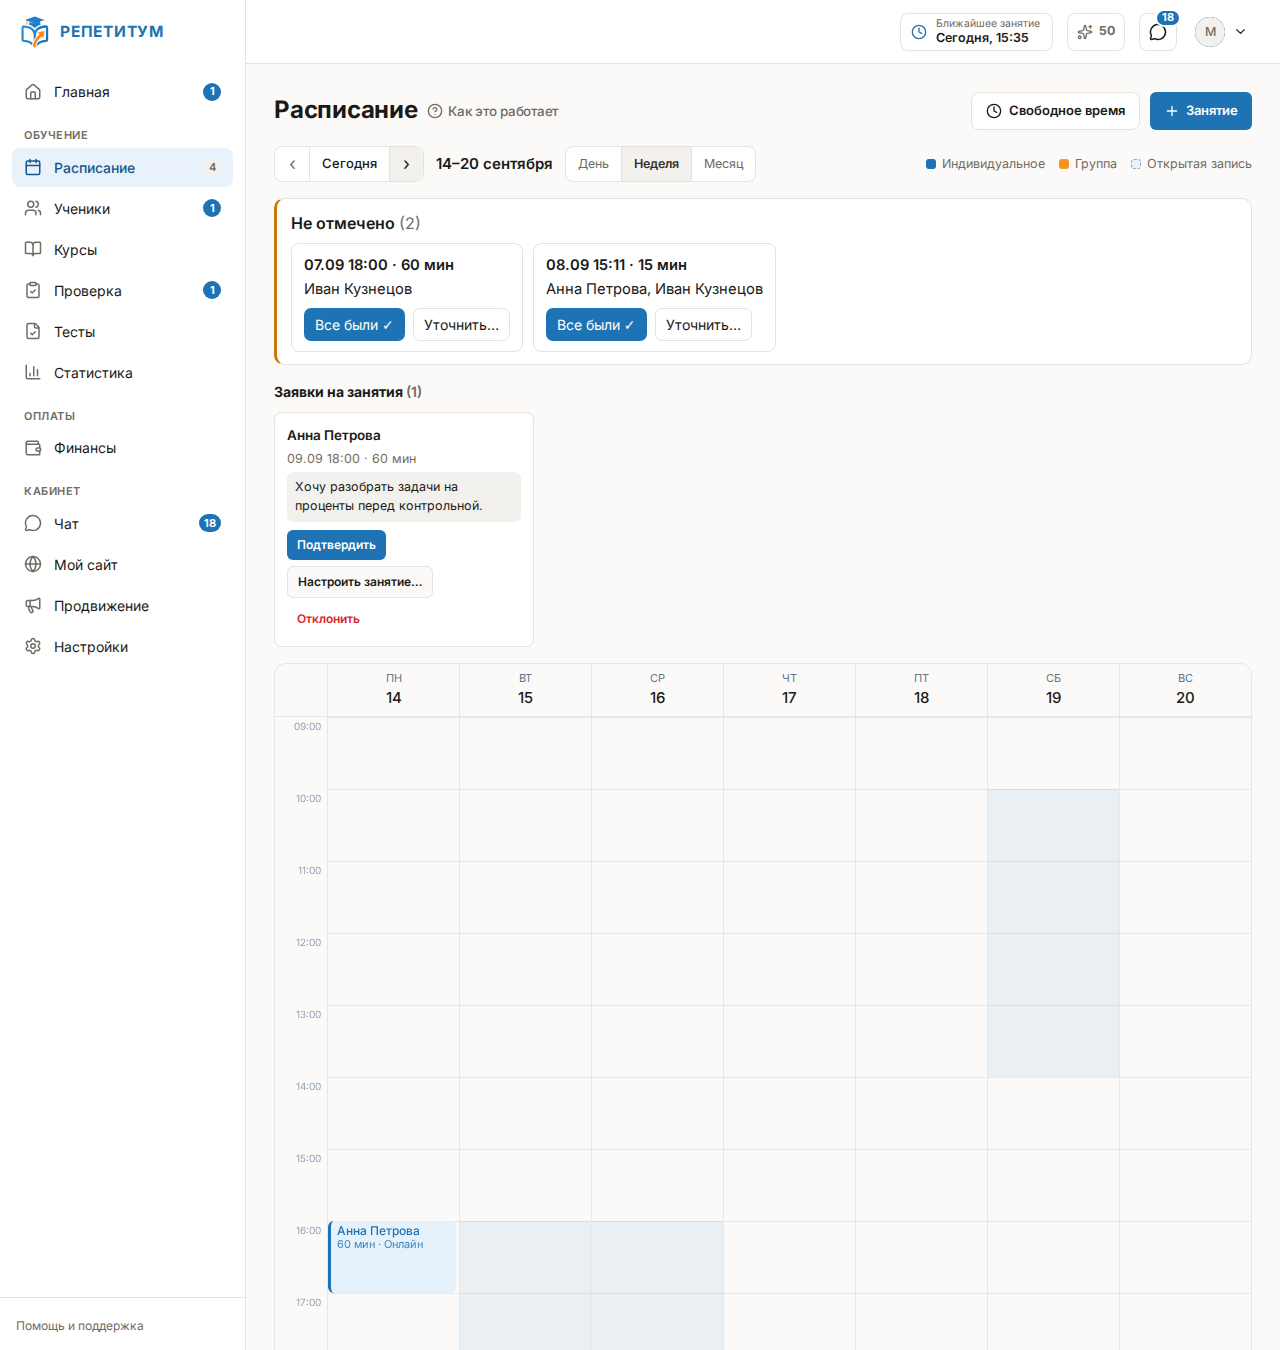Viewport: 1280px width, 1350px height.
Task: Go to next week arrow
Action: pyautogui.click(x=406, y=164)
